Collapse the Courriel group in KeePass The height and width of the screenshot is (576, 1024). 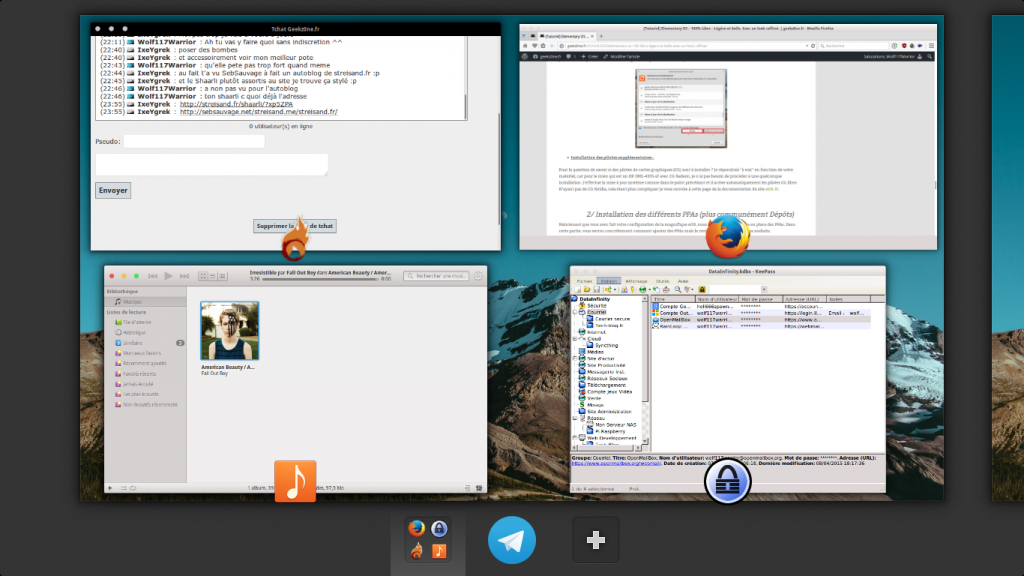point(573,311)
